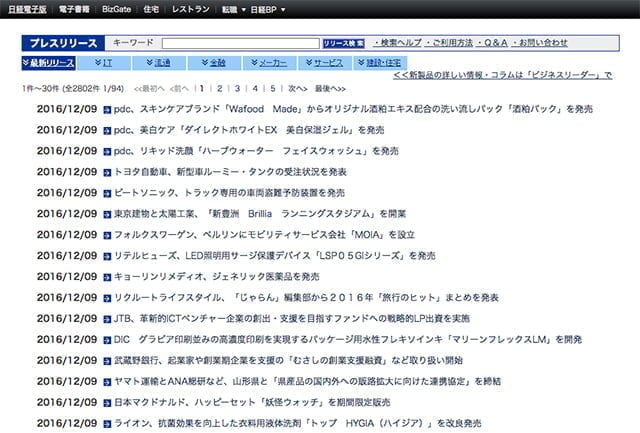Open 電子書籍 in top navigation

(x=74, y=9)
